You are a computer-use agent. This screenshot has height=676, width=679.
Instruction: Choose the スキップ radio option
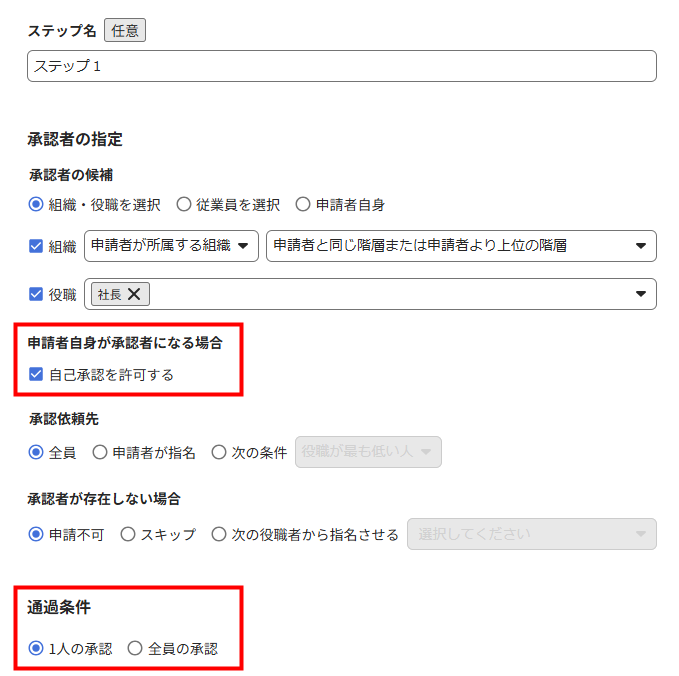(x=128, y=534)
